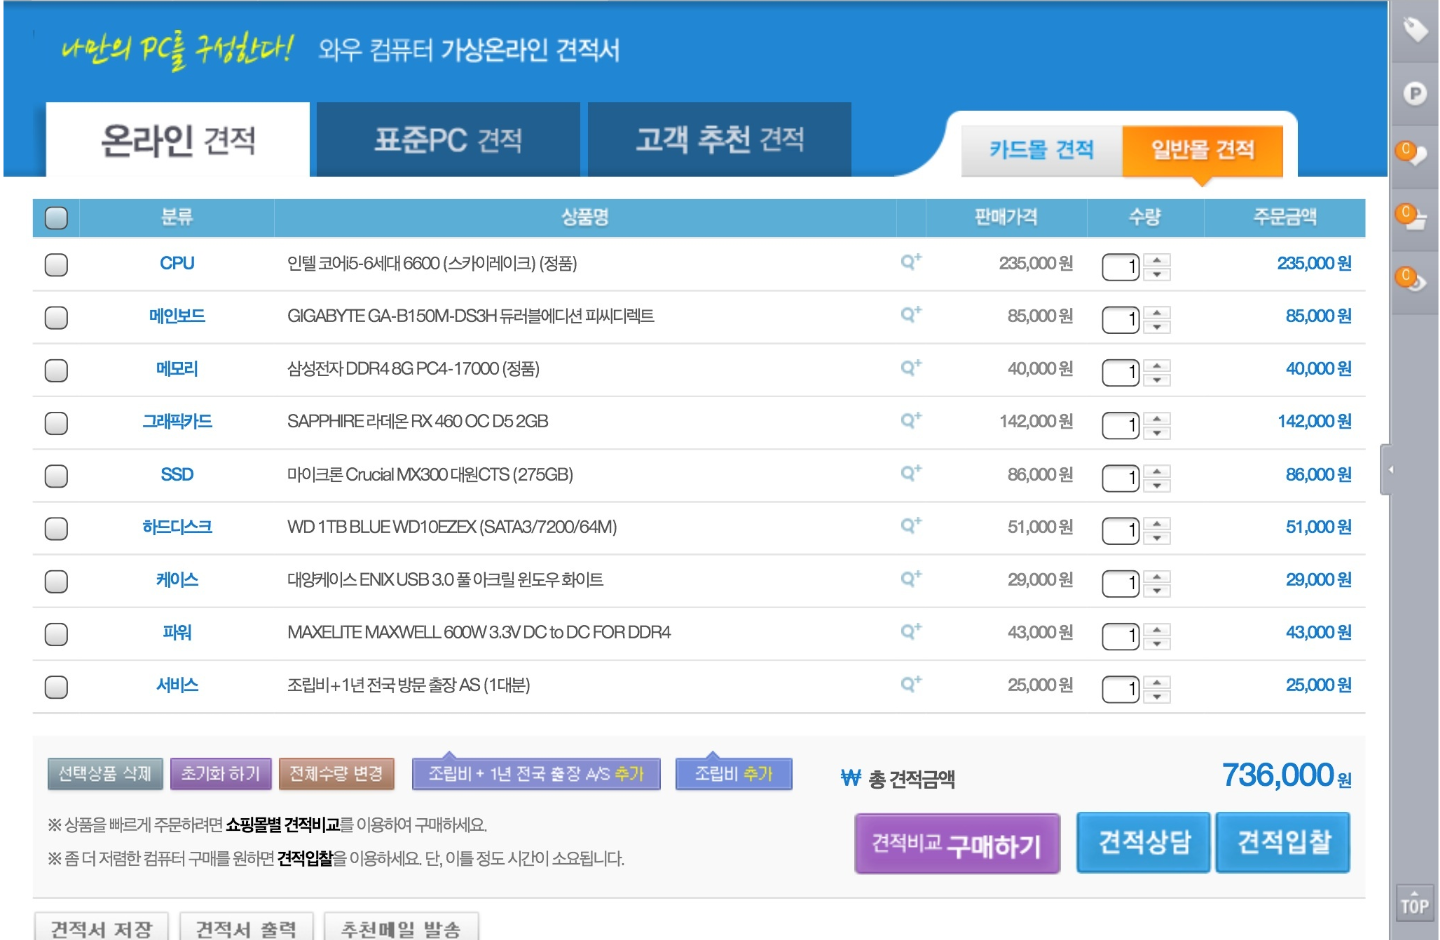Select the checkbox for the 케이스 row
Viewport: 1440px width, 940px height.
tap(56, 581)
